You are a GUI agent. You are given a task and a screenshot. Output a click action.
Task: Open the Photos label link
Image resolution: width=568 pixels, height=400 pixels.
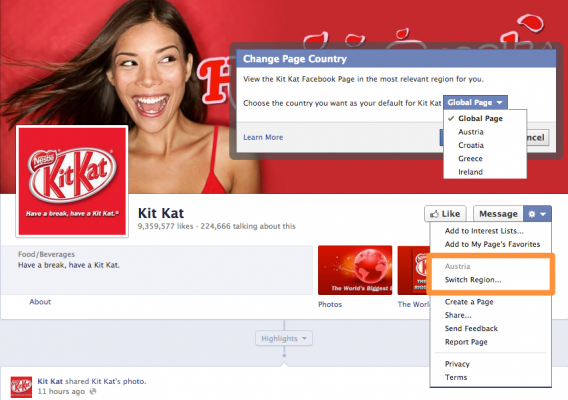[330, 304]
